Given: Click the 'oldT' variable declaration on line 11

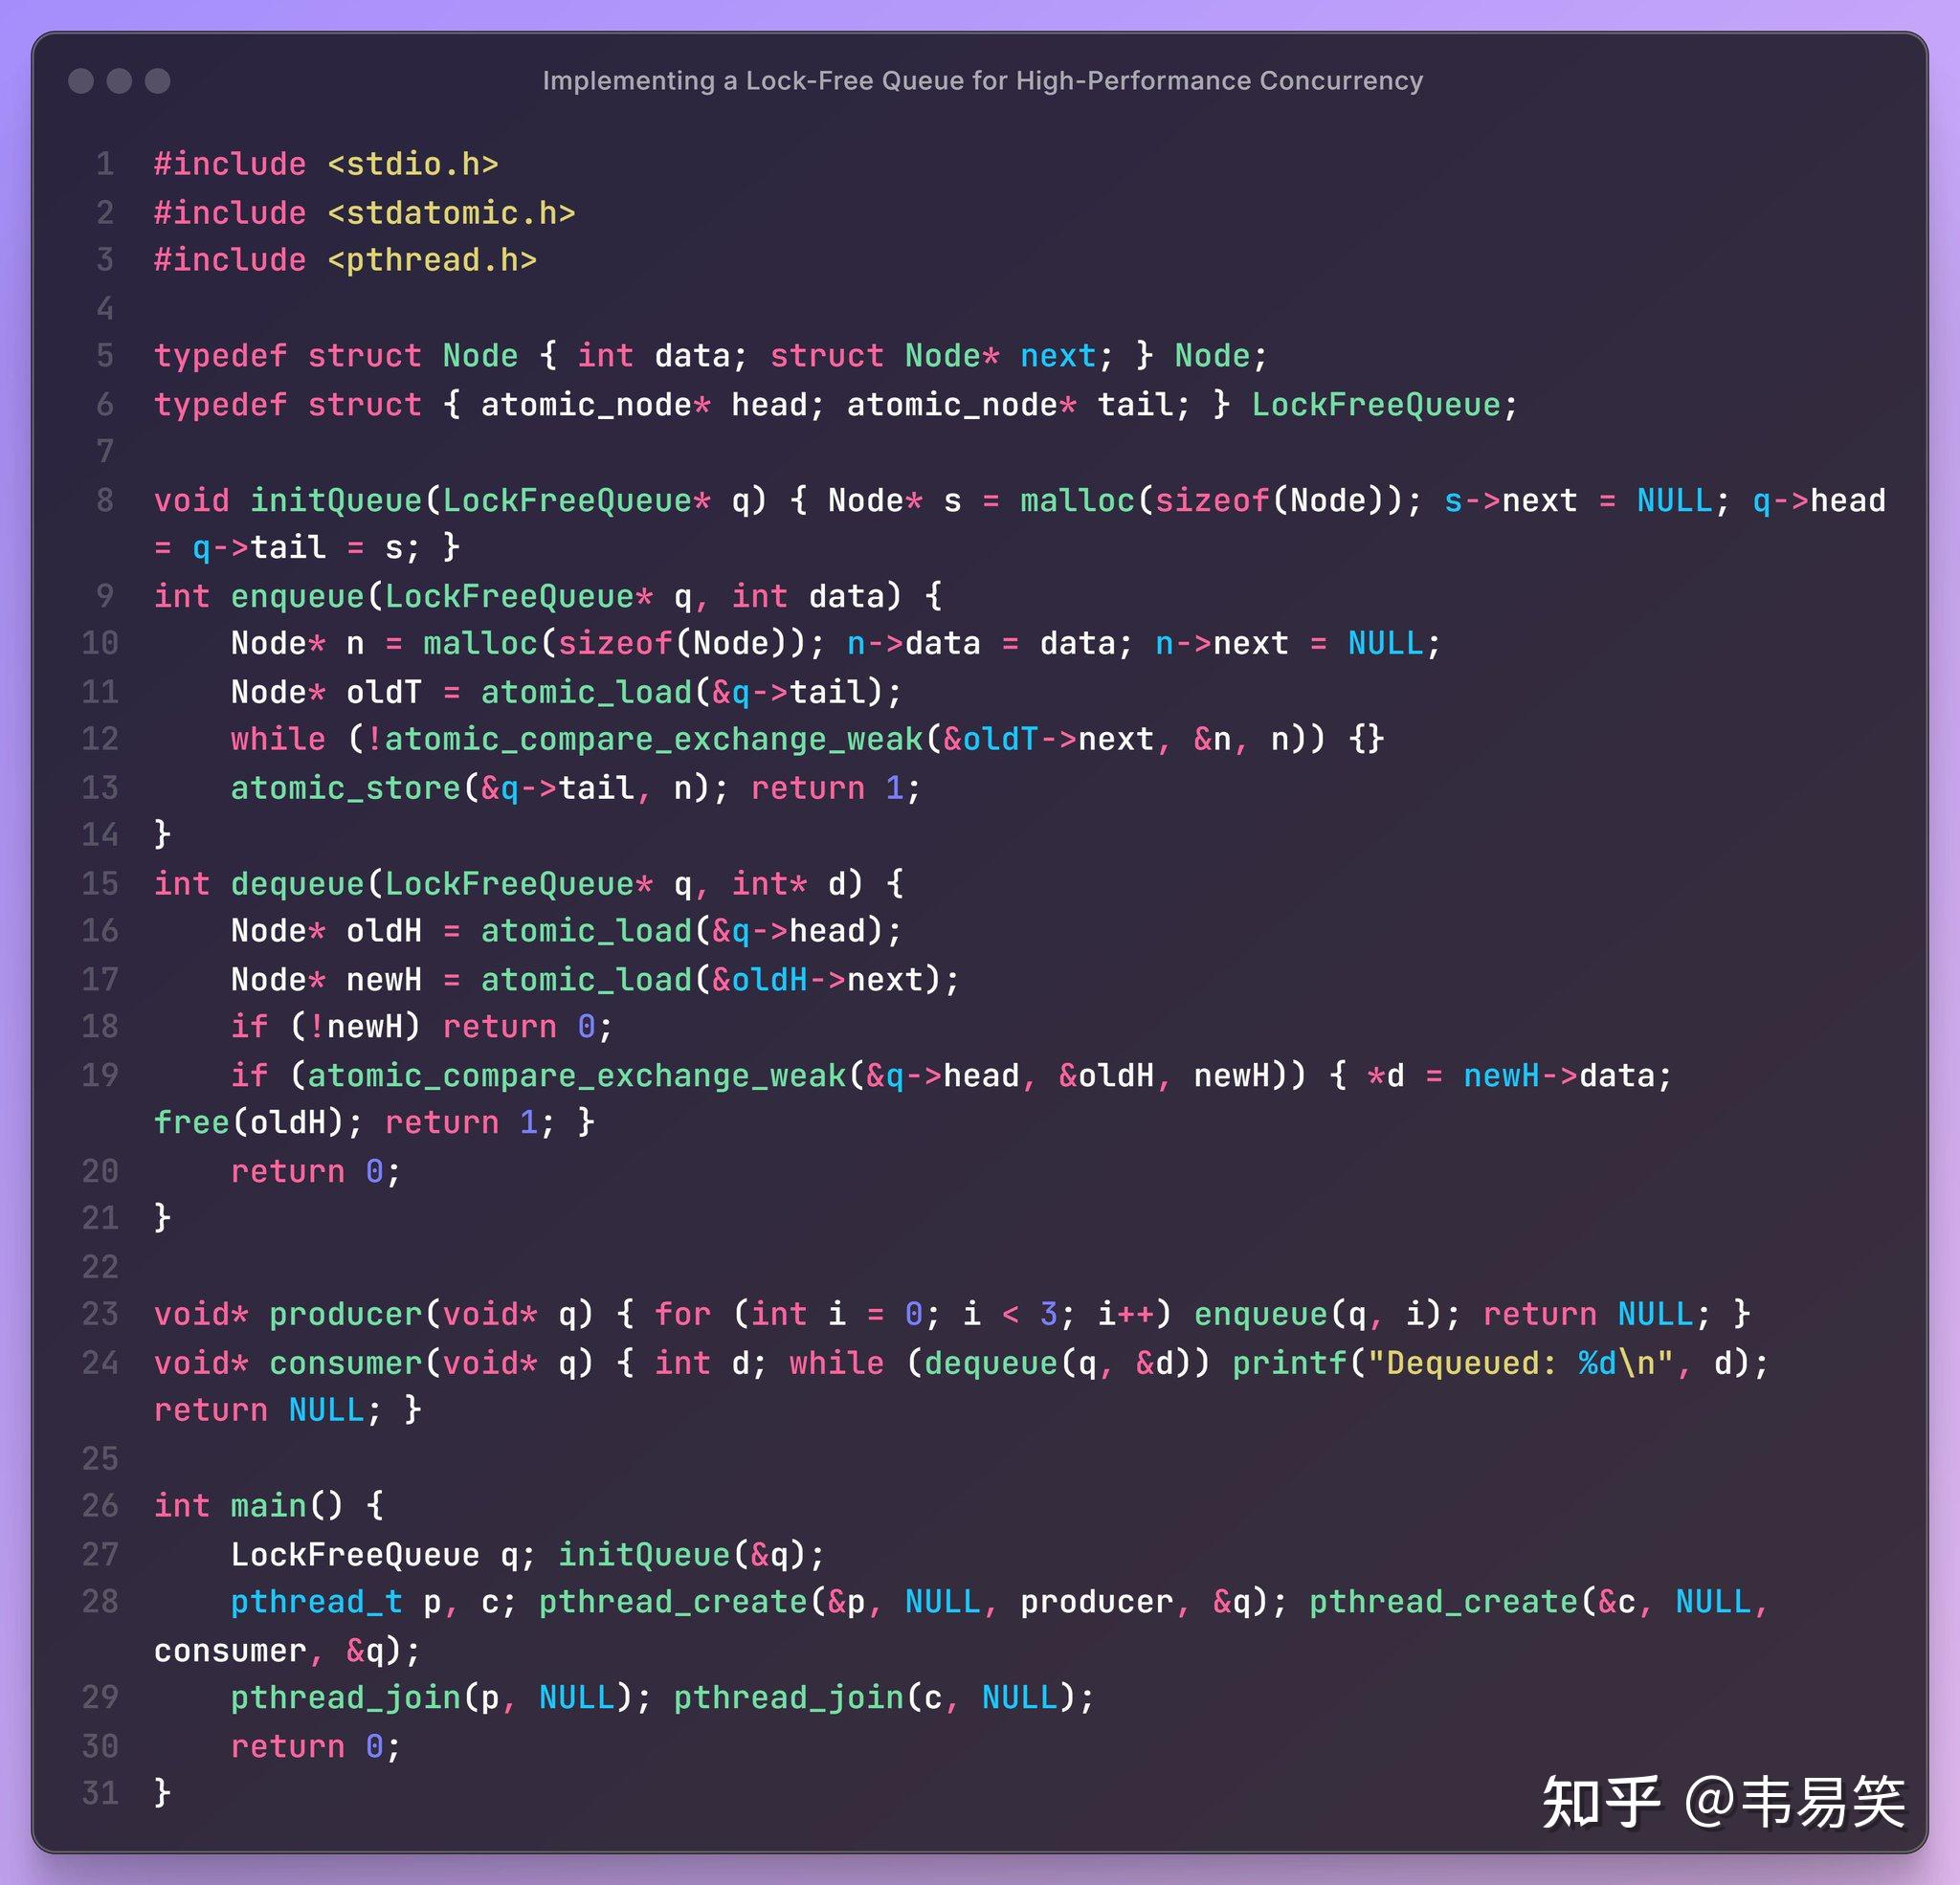Looking at the screenshot, I should click(384, 692).
